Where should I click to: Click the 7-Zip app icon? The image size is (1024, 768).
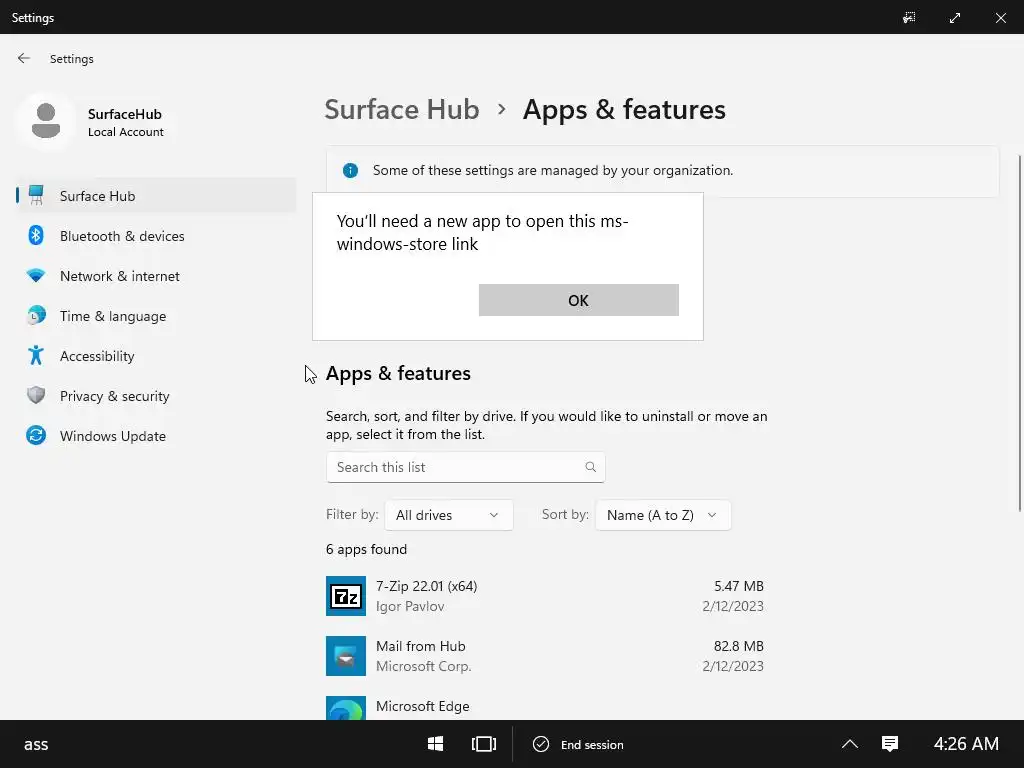(345, 596)
